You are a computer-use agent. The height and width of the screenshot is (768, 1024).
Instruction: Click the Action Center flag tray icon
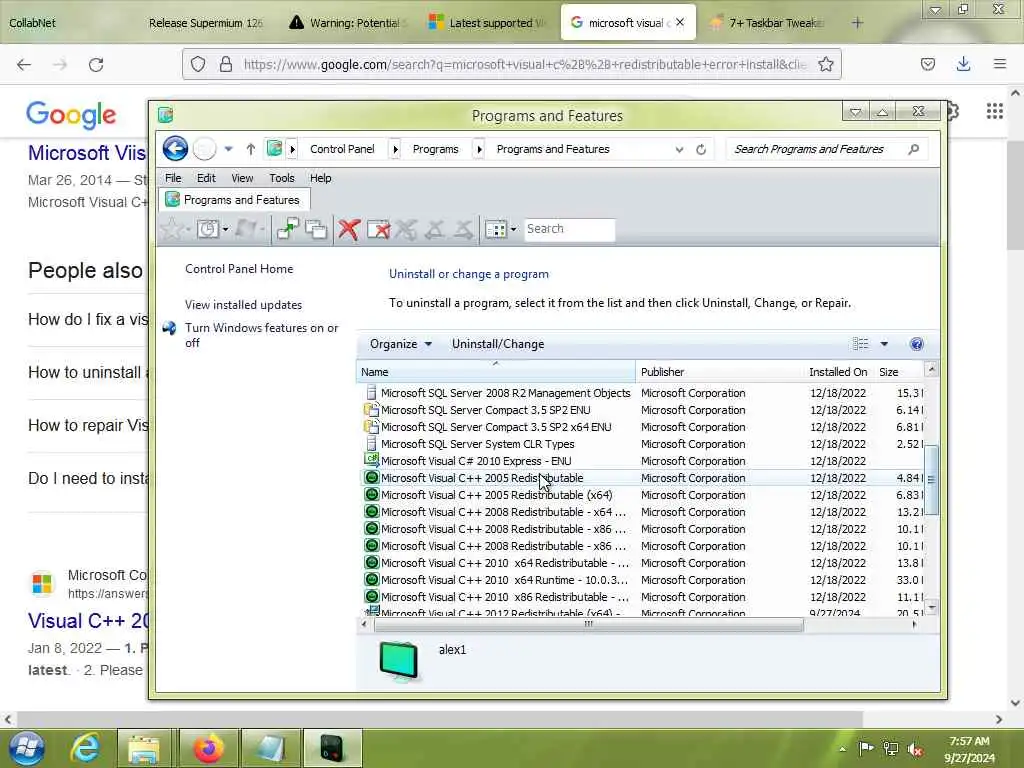click(x=866, y=749)
